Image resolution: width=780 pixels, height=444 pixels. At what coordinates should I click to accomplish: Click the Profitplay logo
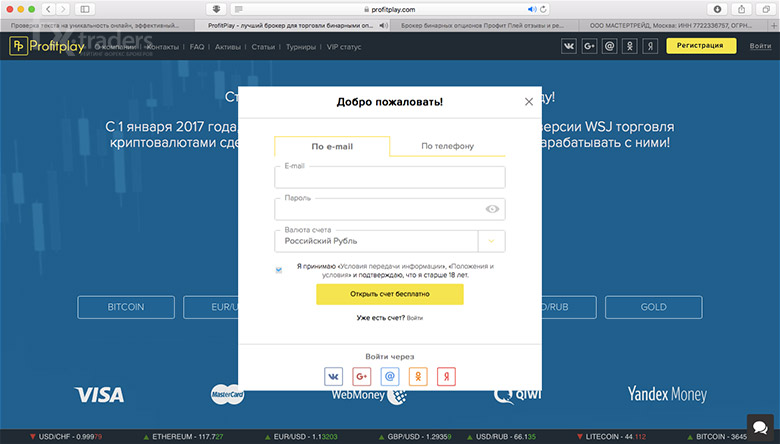pos(47,46)
